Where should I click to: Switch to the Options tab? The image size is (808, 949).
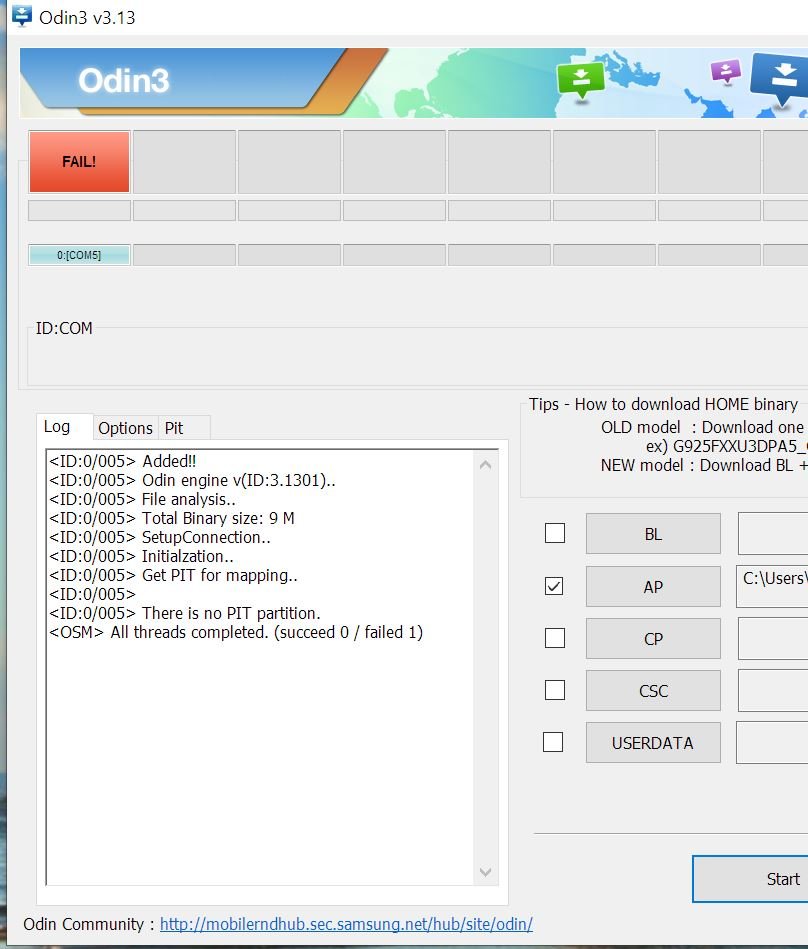[125, 428]
